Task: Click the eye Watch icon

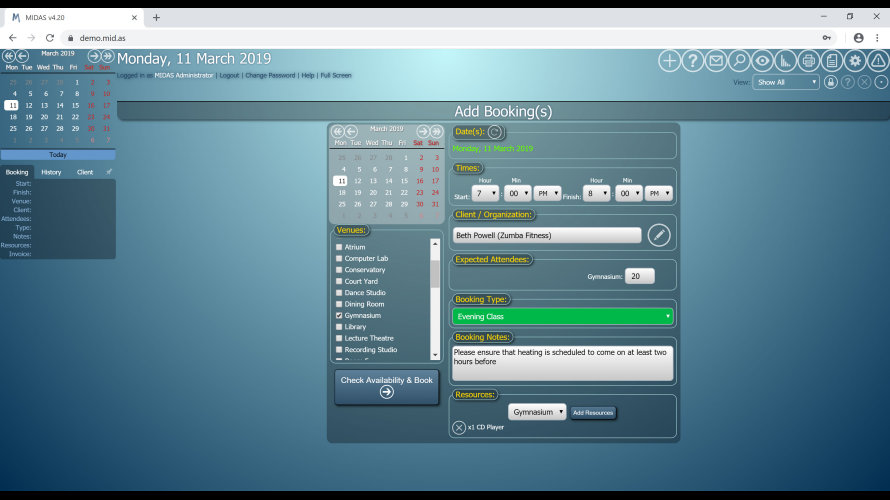Action: pos(762,61)
